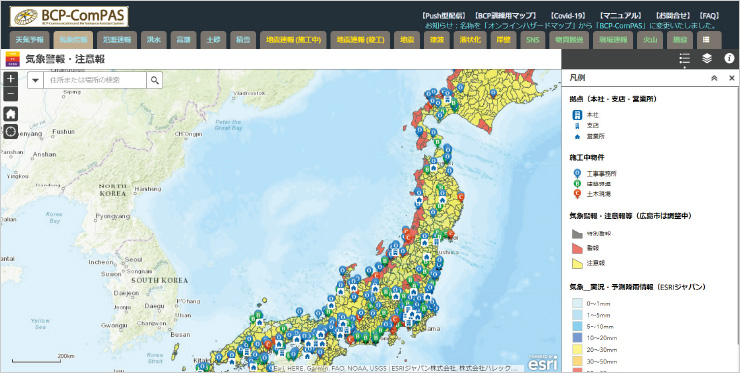Find my location with the locate icon

click(11, 131)
